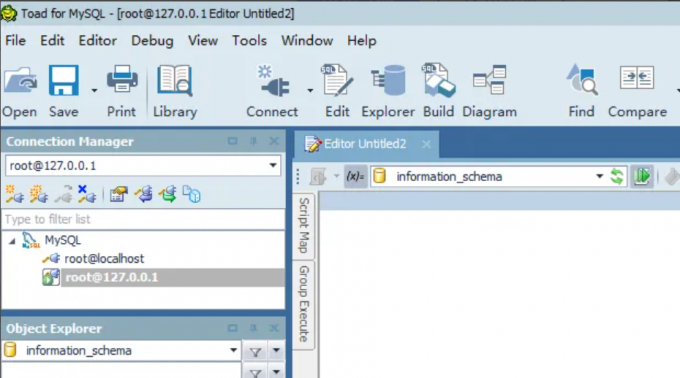Click the Print toolbar icon
The image size is (680, 378).
click(x=122, y=79)
